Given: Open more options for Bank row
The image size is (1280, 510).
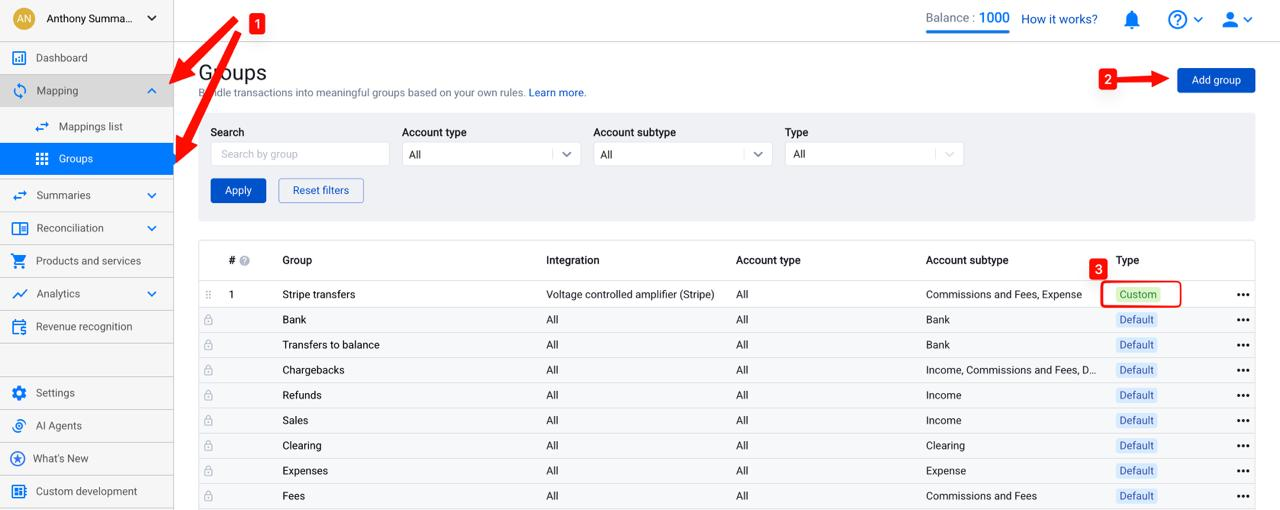Looking at the screenshot, I should coord(1243,320).
